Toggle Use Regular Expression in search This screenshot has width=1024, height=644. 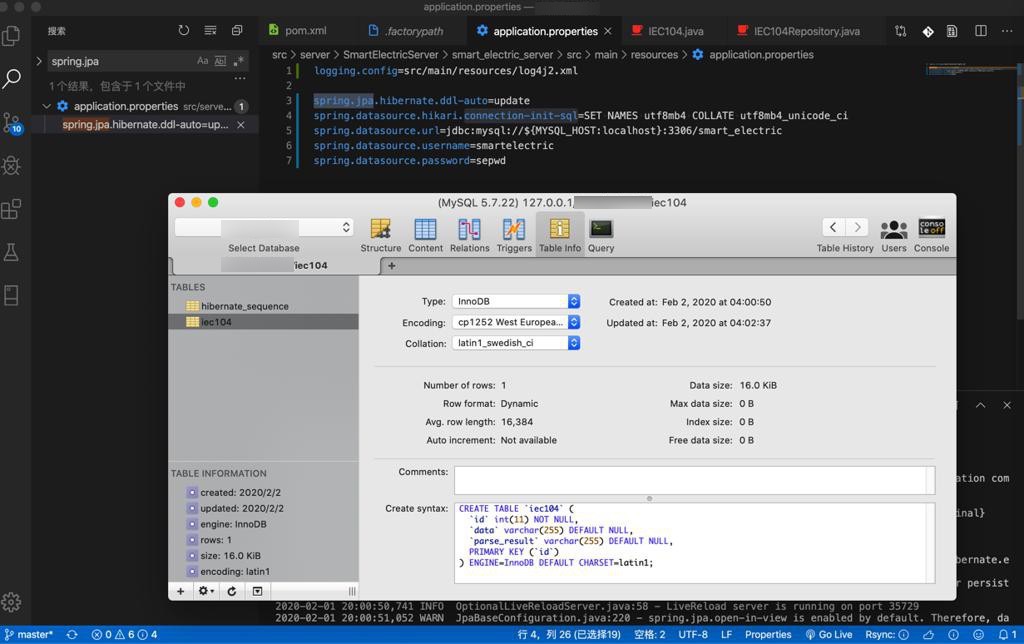[x=239, y=61]
